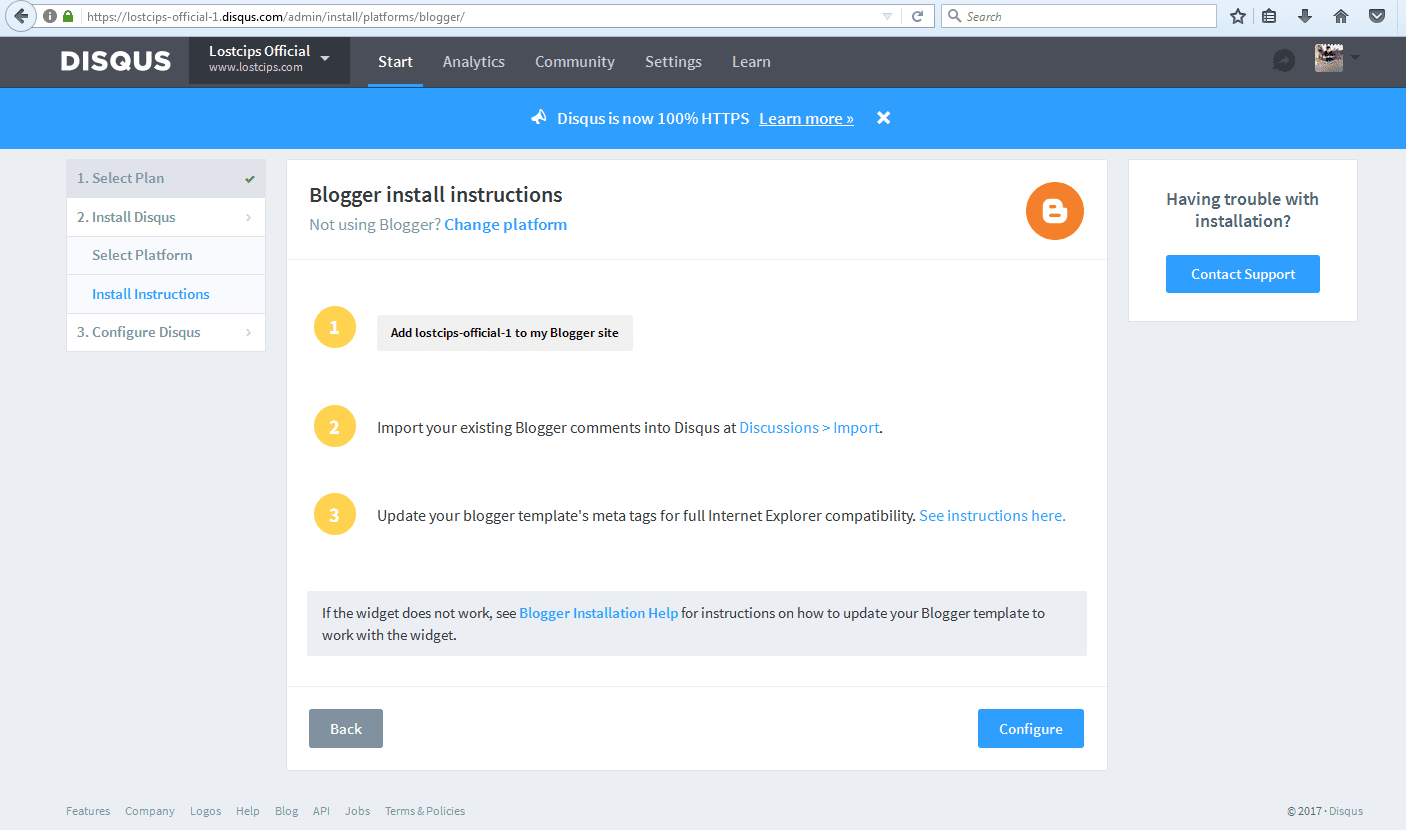Open the bookmarks list icon

point(1269,16)
